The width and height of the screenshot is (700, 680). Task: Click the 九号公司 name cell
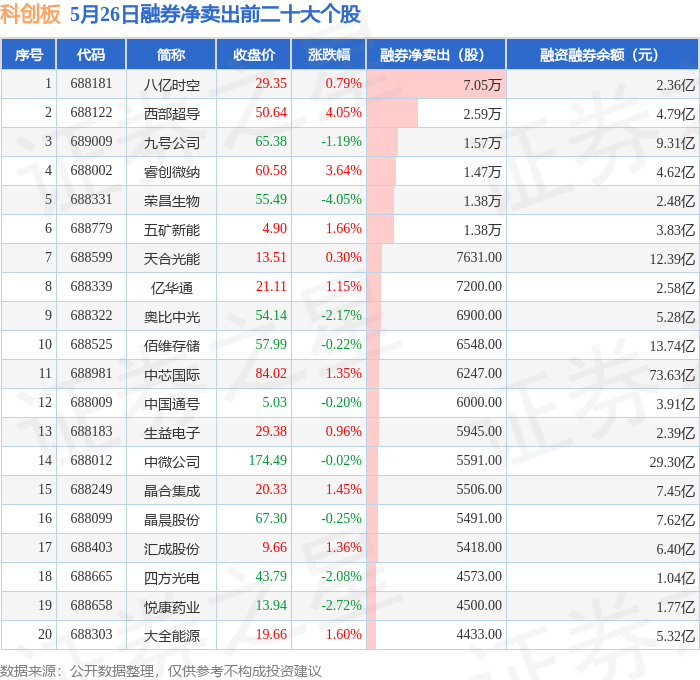pos(172,142)
